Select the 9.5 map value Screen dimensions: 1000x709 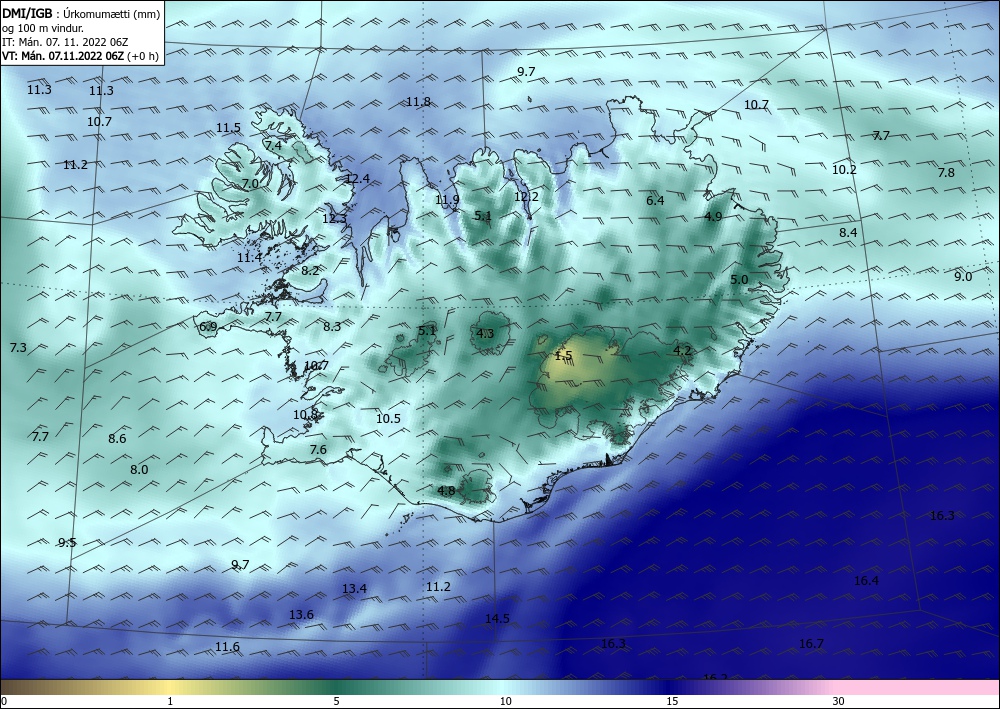click(67, 543)
